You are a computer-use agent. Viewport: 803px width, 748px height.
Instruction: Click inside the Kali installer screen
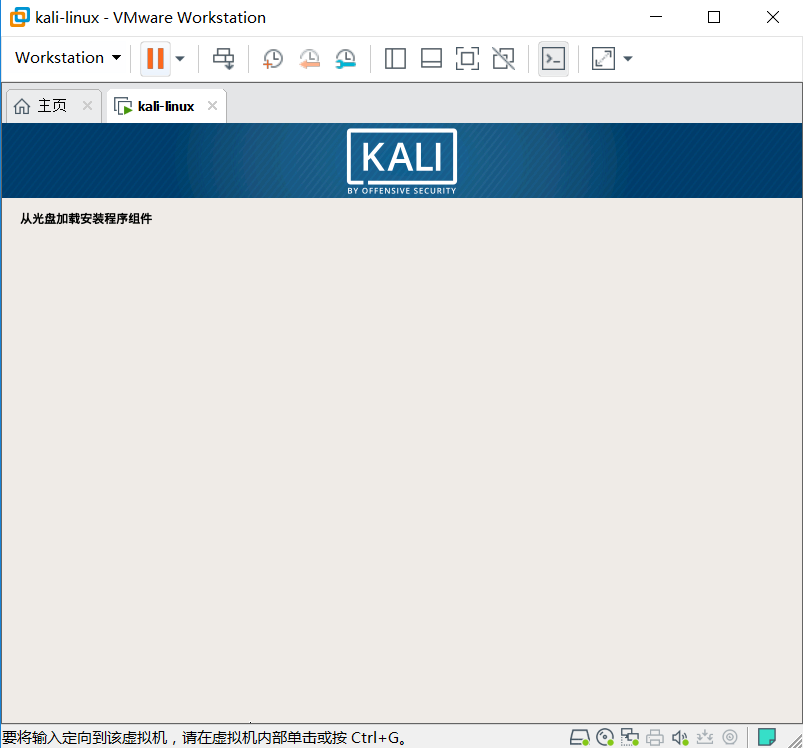click(x=402, y=422)
